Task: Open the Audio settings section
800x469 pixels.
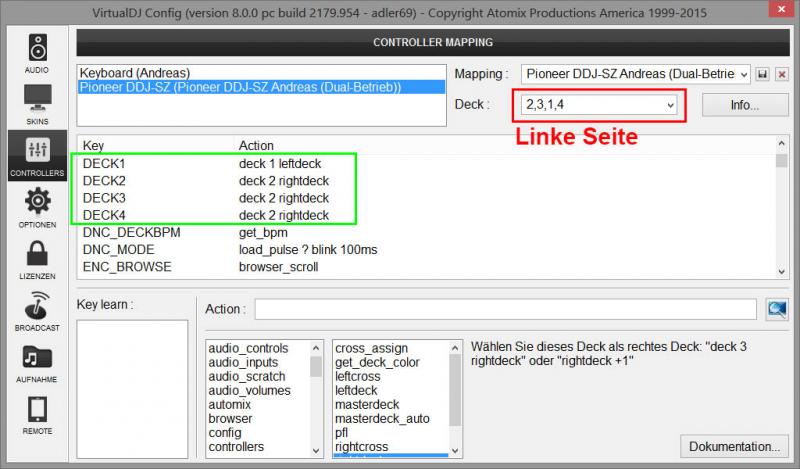Action: pyautogui.click(x=37, y=53)
